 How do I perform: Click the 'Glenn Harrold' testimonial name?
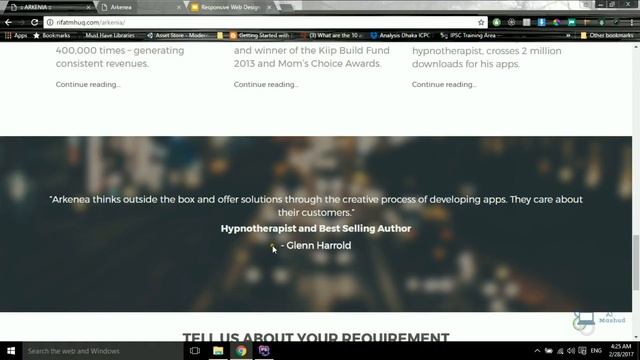(318, 246)
